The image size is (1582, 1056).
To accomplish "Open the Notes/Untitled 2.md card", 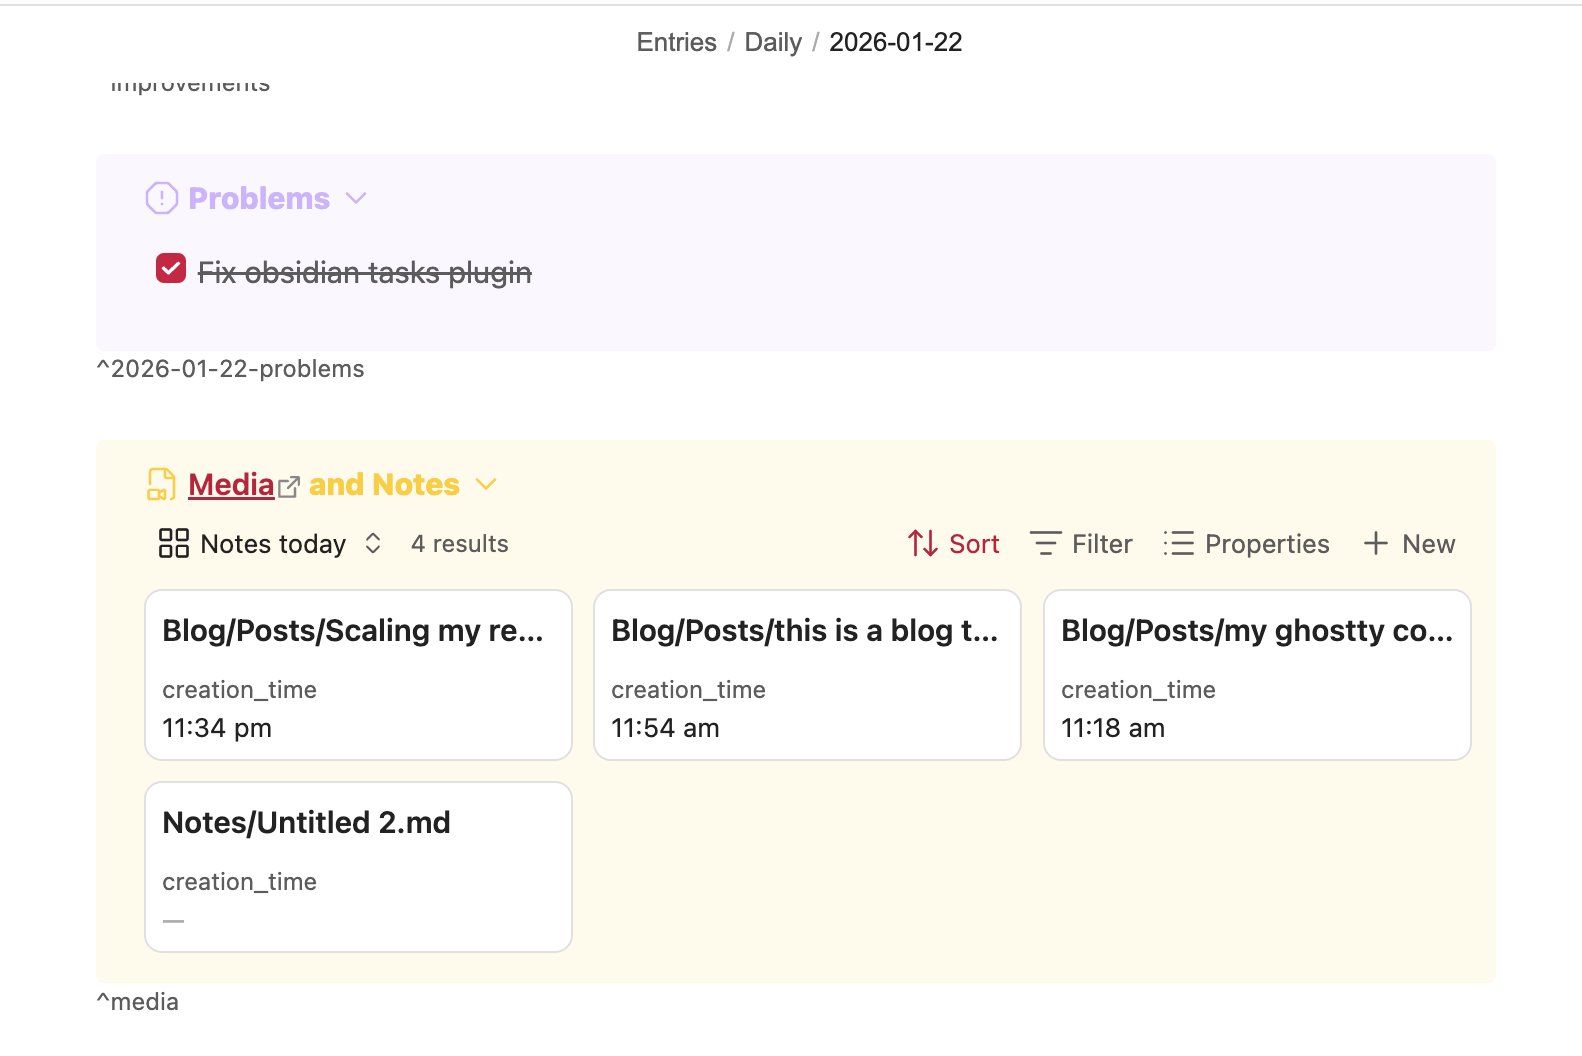I will point(358,866).
